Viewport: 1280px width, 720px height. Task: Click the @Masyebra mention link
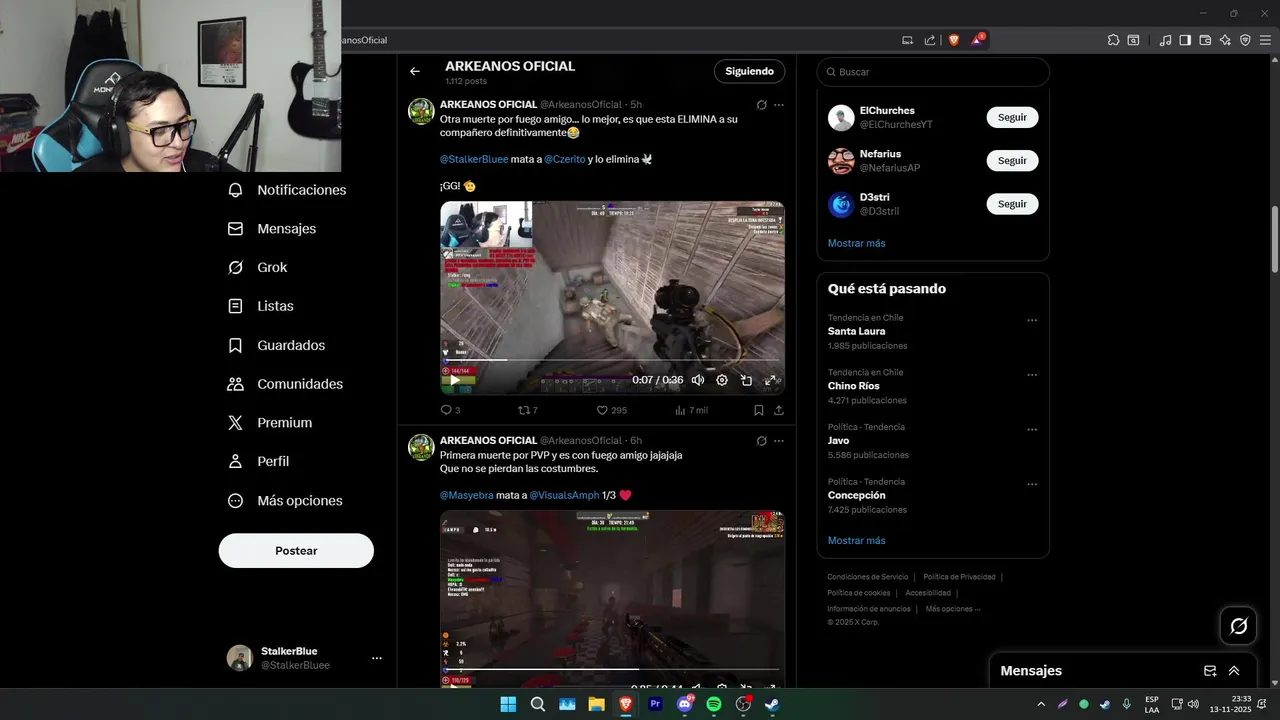coord(467,495)
